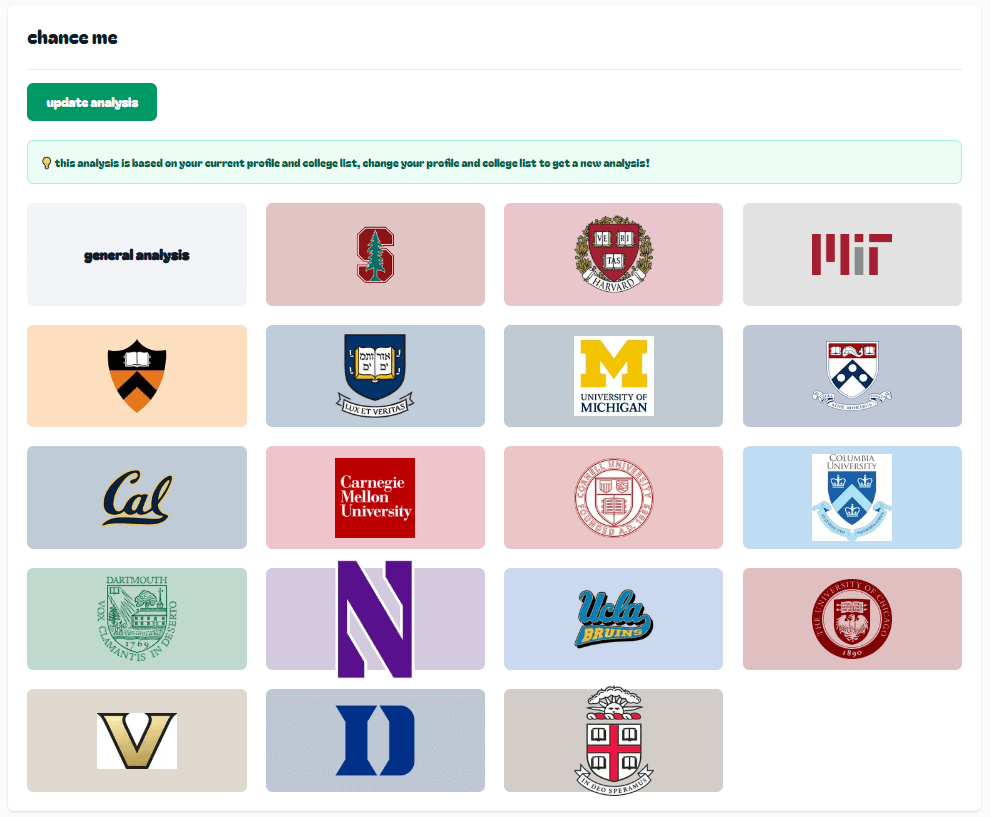Image resolution: width=990 pixels, height=817 pixels.
Task: Select the Cornell University seal card
Action: [613, 498]
